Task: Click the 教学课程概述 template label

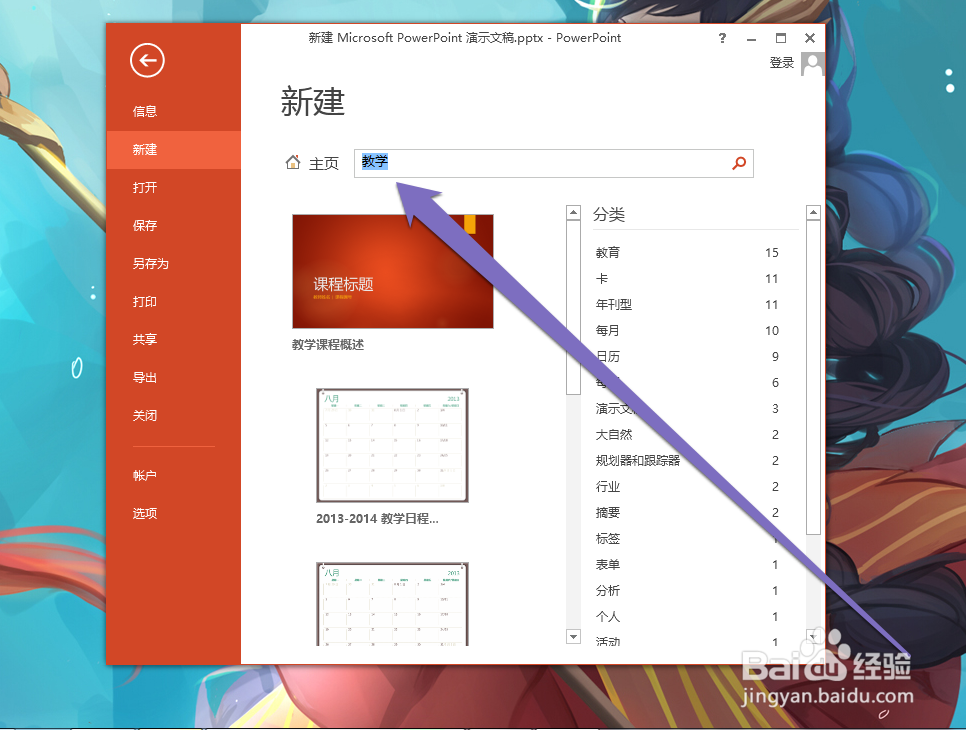Action: coord(328,345)
